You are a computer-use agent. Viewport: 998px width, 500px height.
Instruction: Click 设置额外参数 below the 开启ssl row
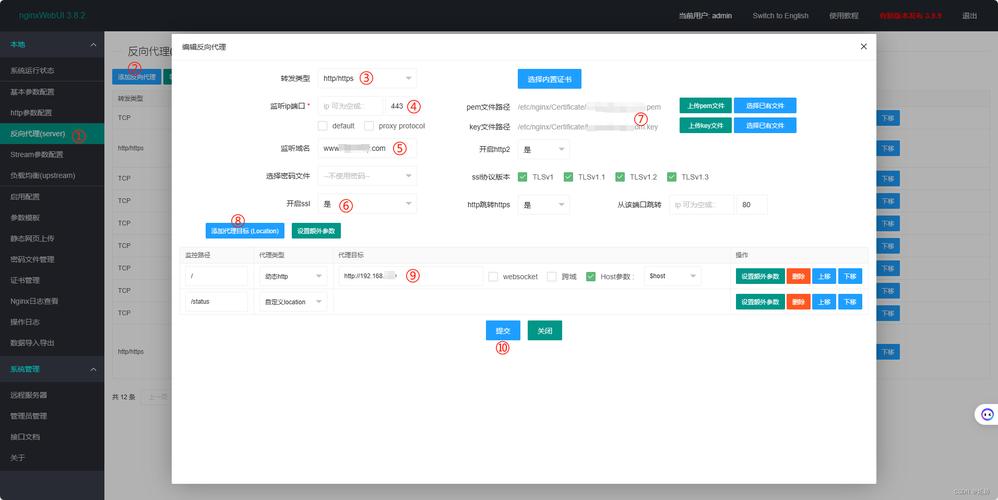316,231
